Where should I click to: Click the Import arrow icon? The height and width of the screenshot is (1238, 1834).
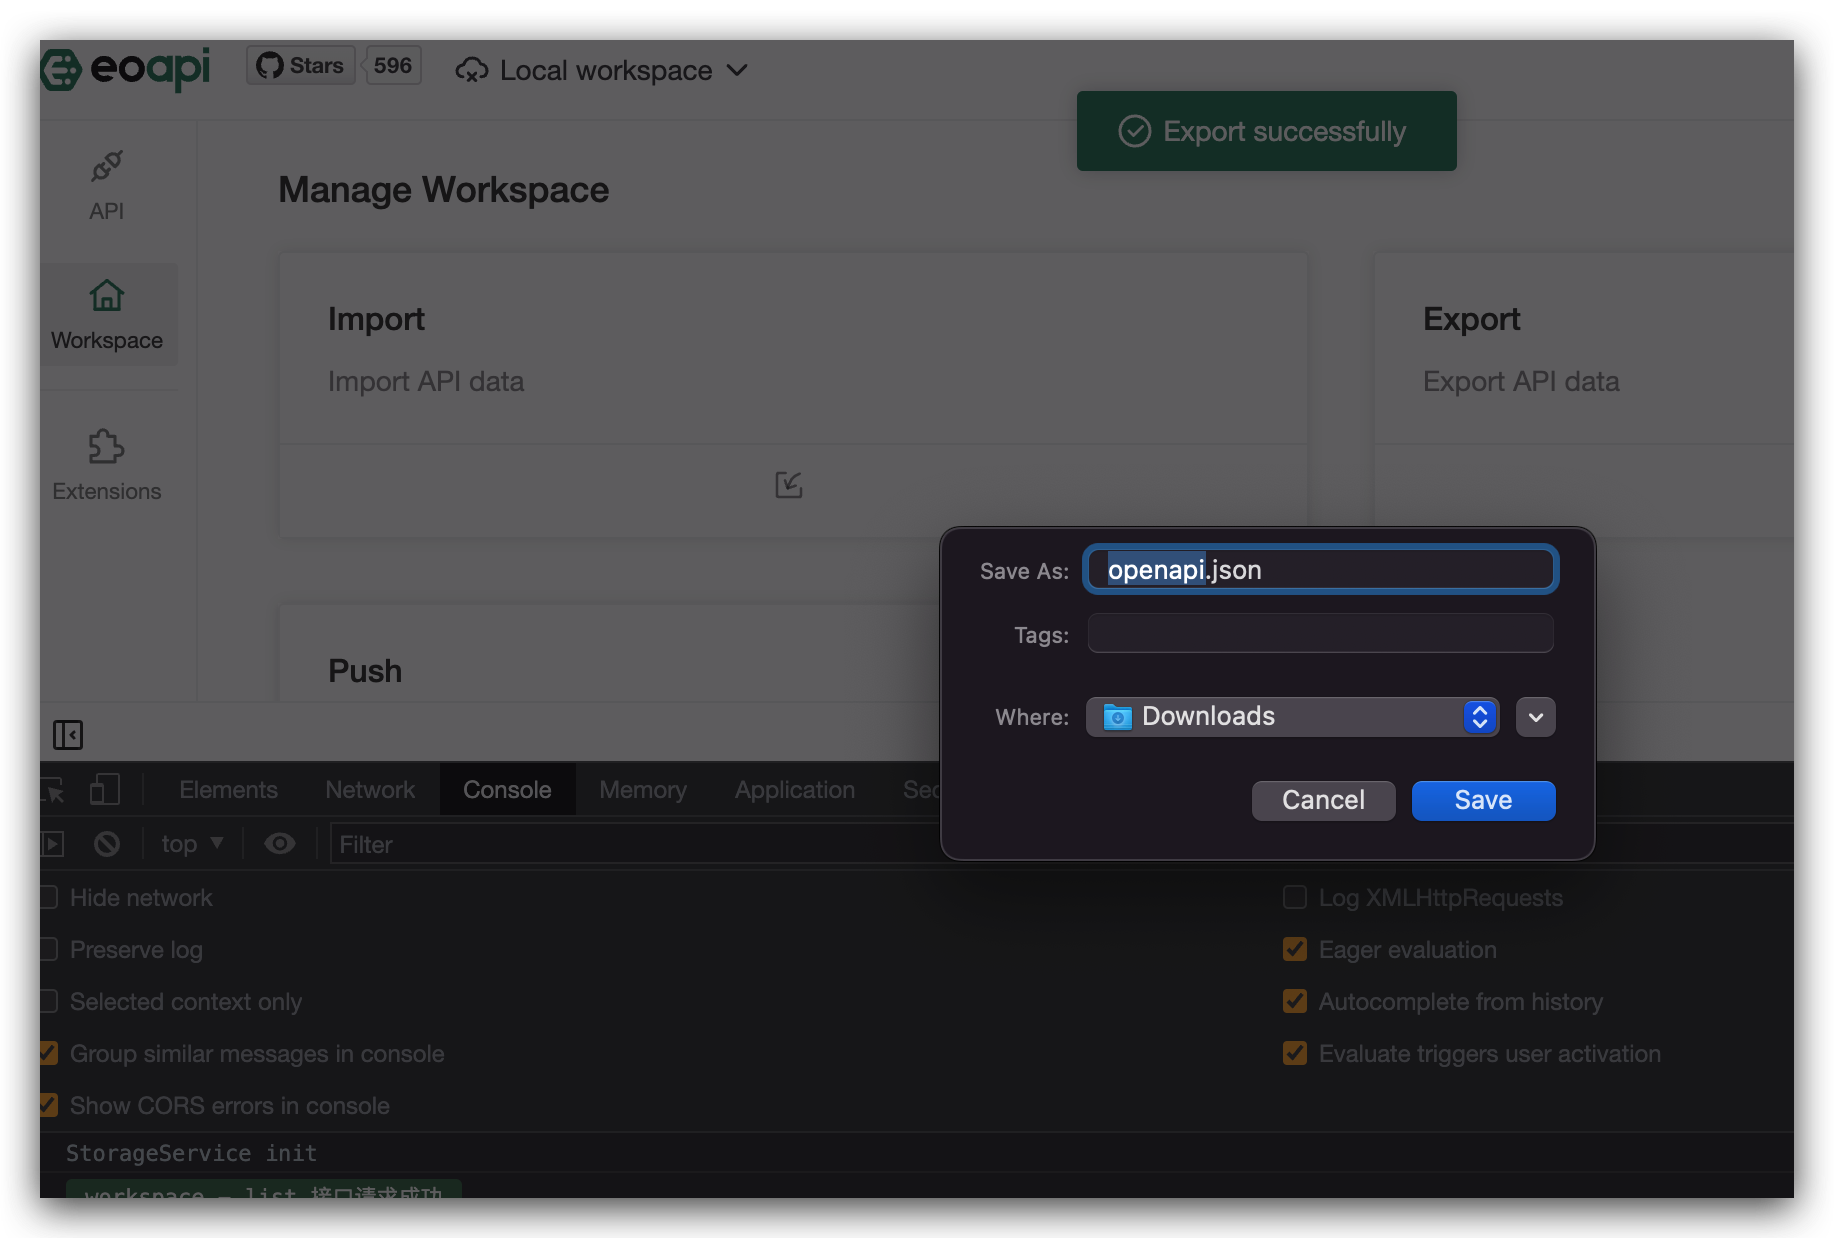click(x=789, y=485)
